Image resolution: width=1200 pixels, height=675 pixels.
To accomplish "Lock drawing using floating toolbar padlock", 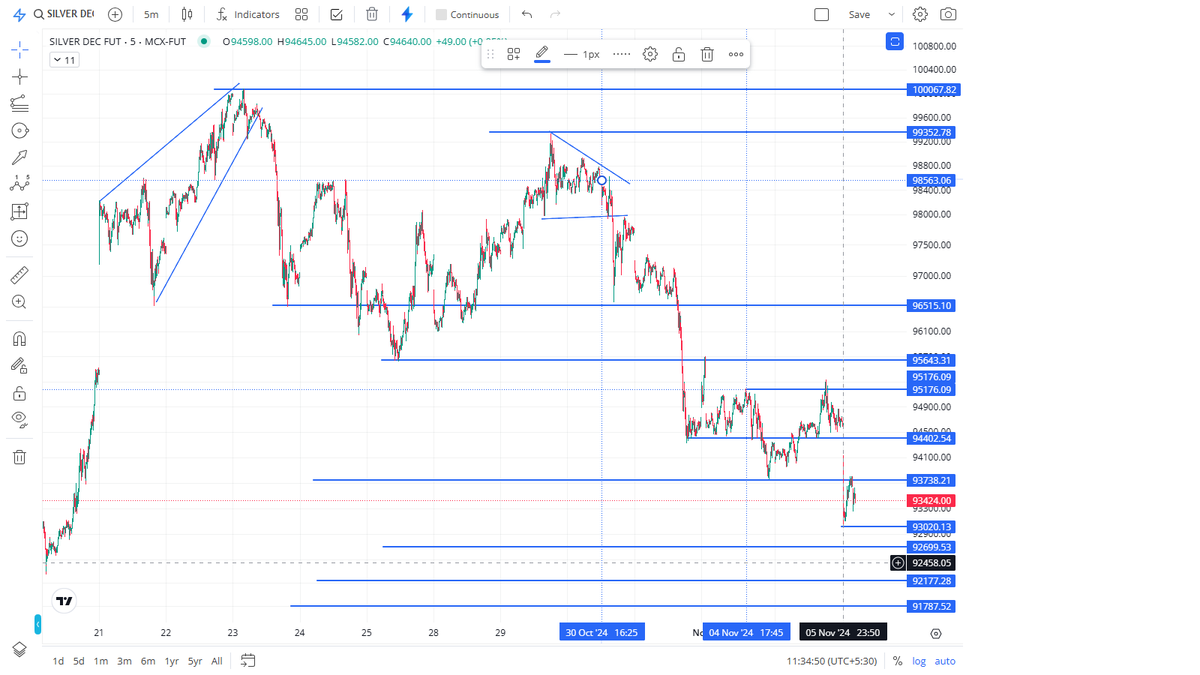I will (x=679, y=54).
